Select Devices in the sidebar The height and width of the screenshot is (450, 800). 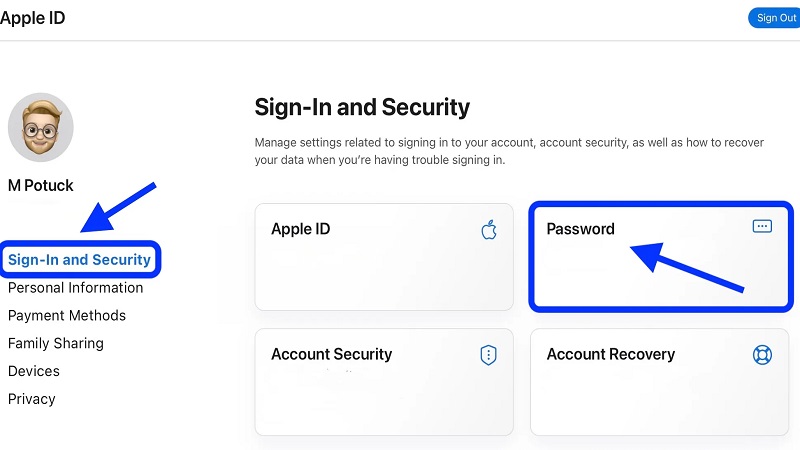coord(34,371)
